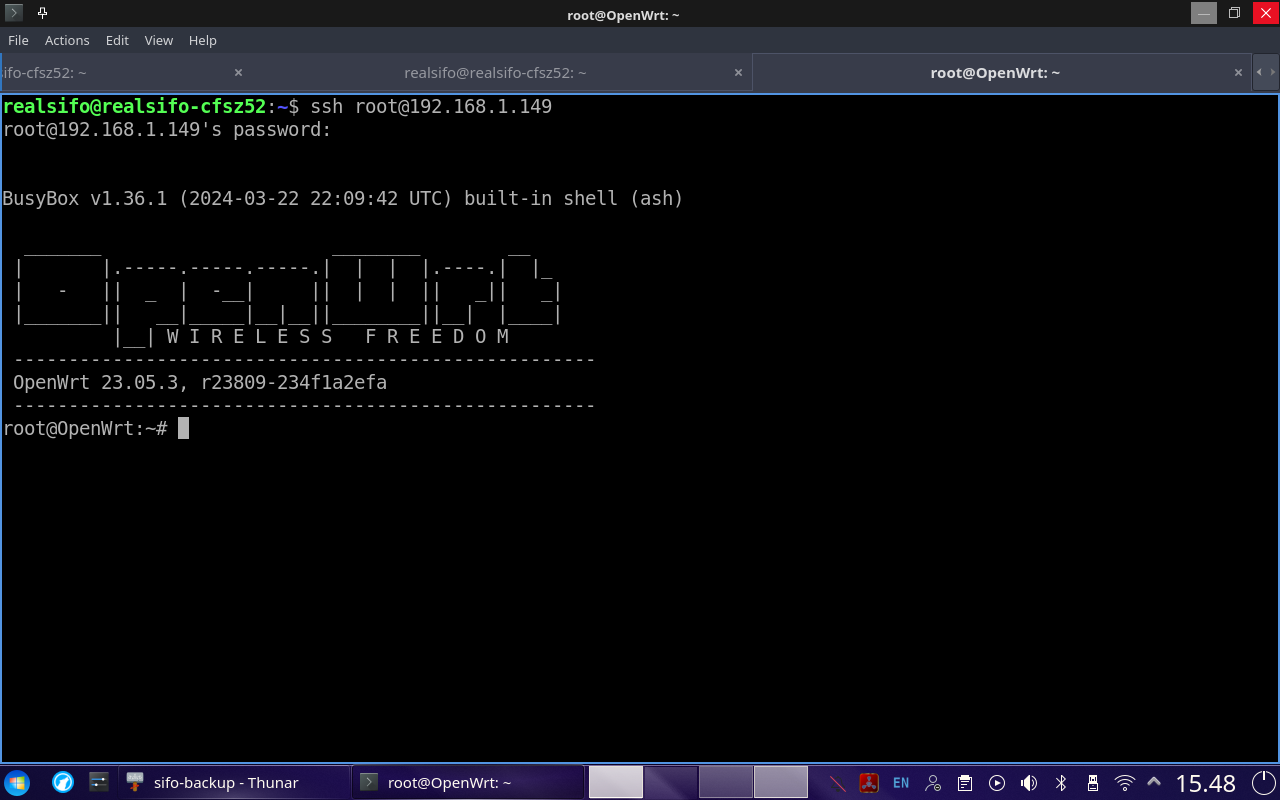Screen dimensions: 1280x800
Task: Close the terminal window
Action: [x=1265, y=13]
